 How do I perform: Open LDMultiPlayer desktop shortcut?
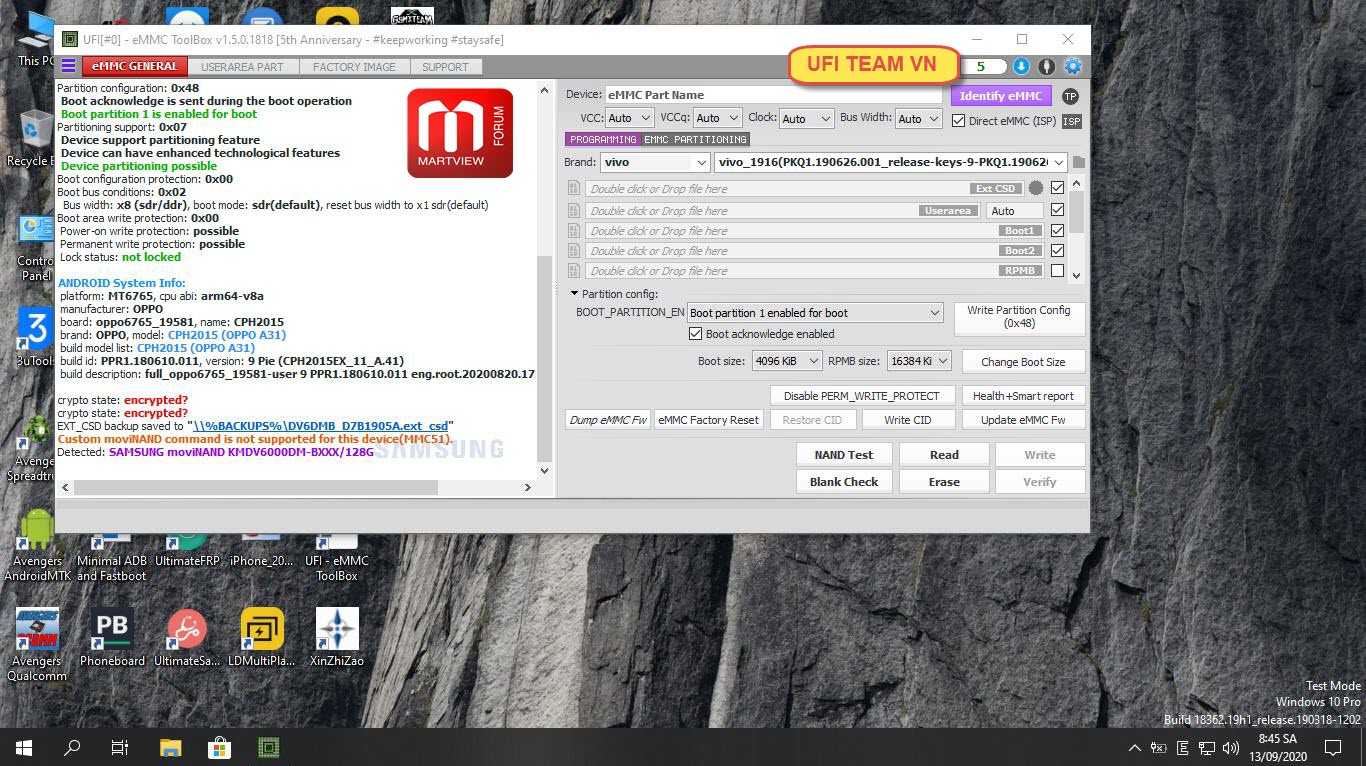point(262,637)
